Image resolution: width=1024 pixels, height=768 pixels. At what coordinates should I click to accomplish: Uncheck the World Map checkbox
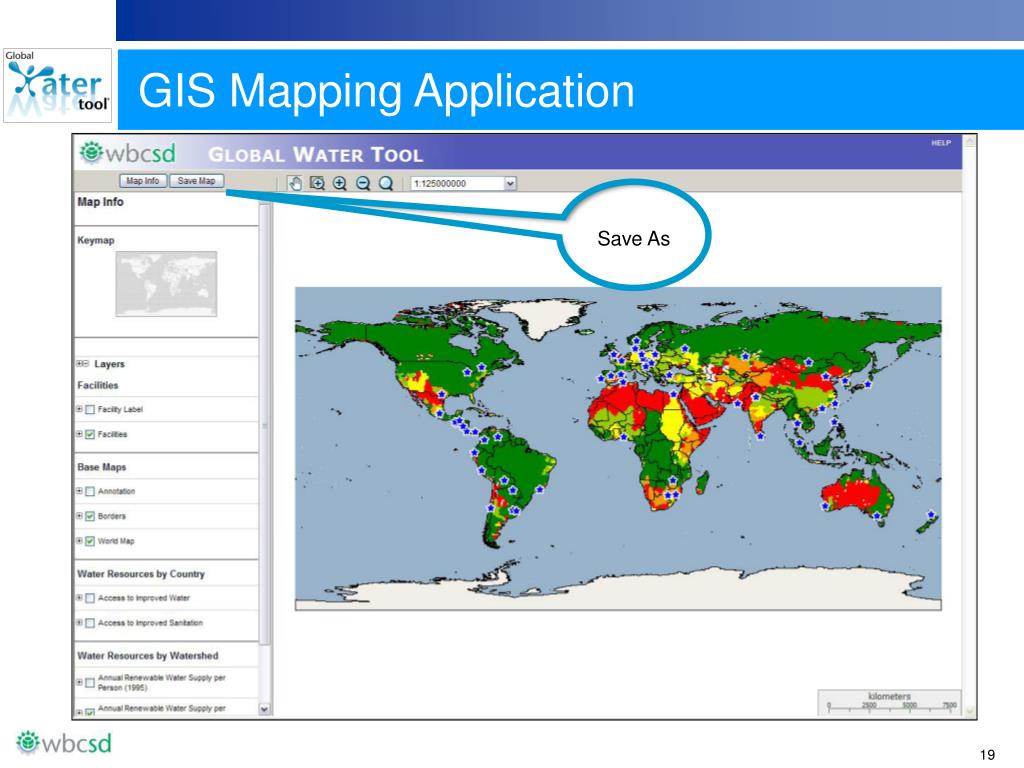pyautogui.click(x=90, y=541)
